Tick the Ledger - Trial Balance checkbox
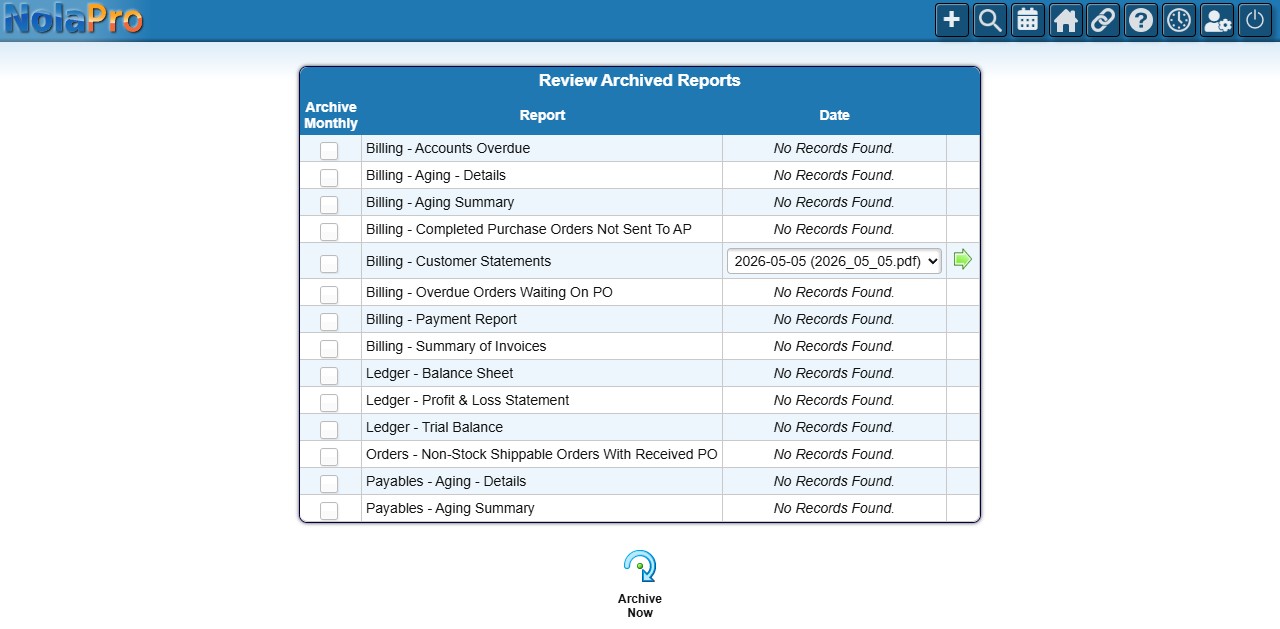1280x629 pixels. pos(329,430)
